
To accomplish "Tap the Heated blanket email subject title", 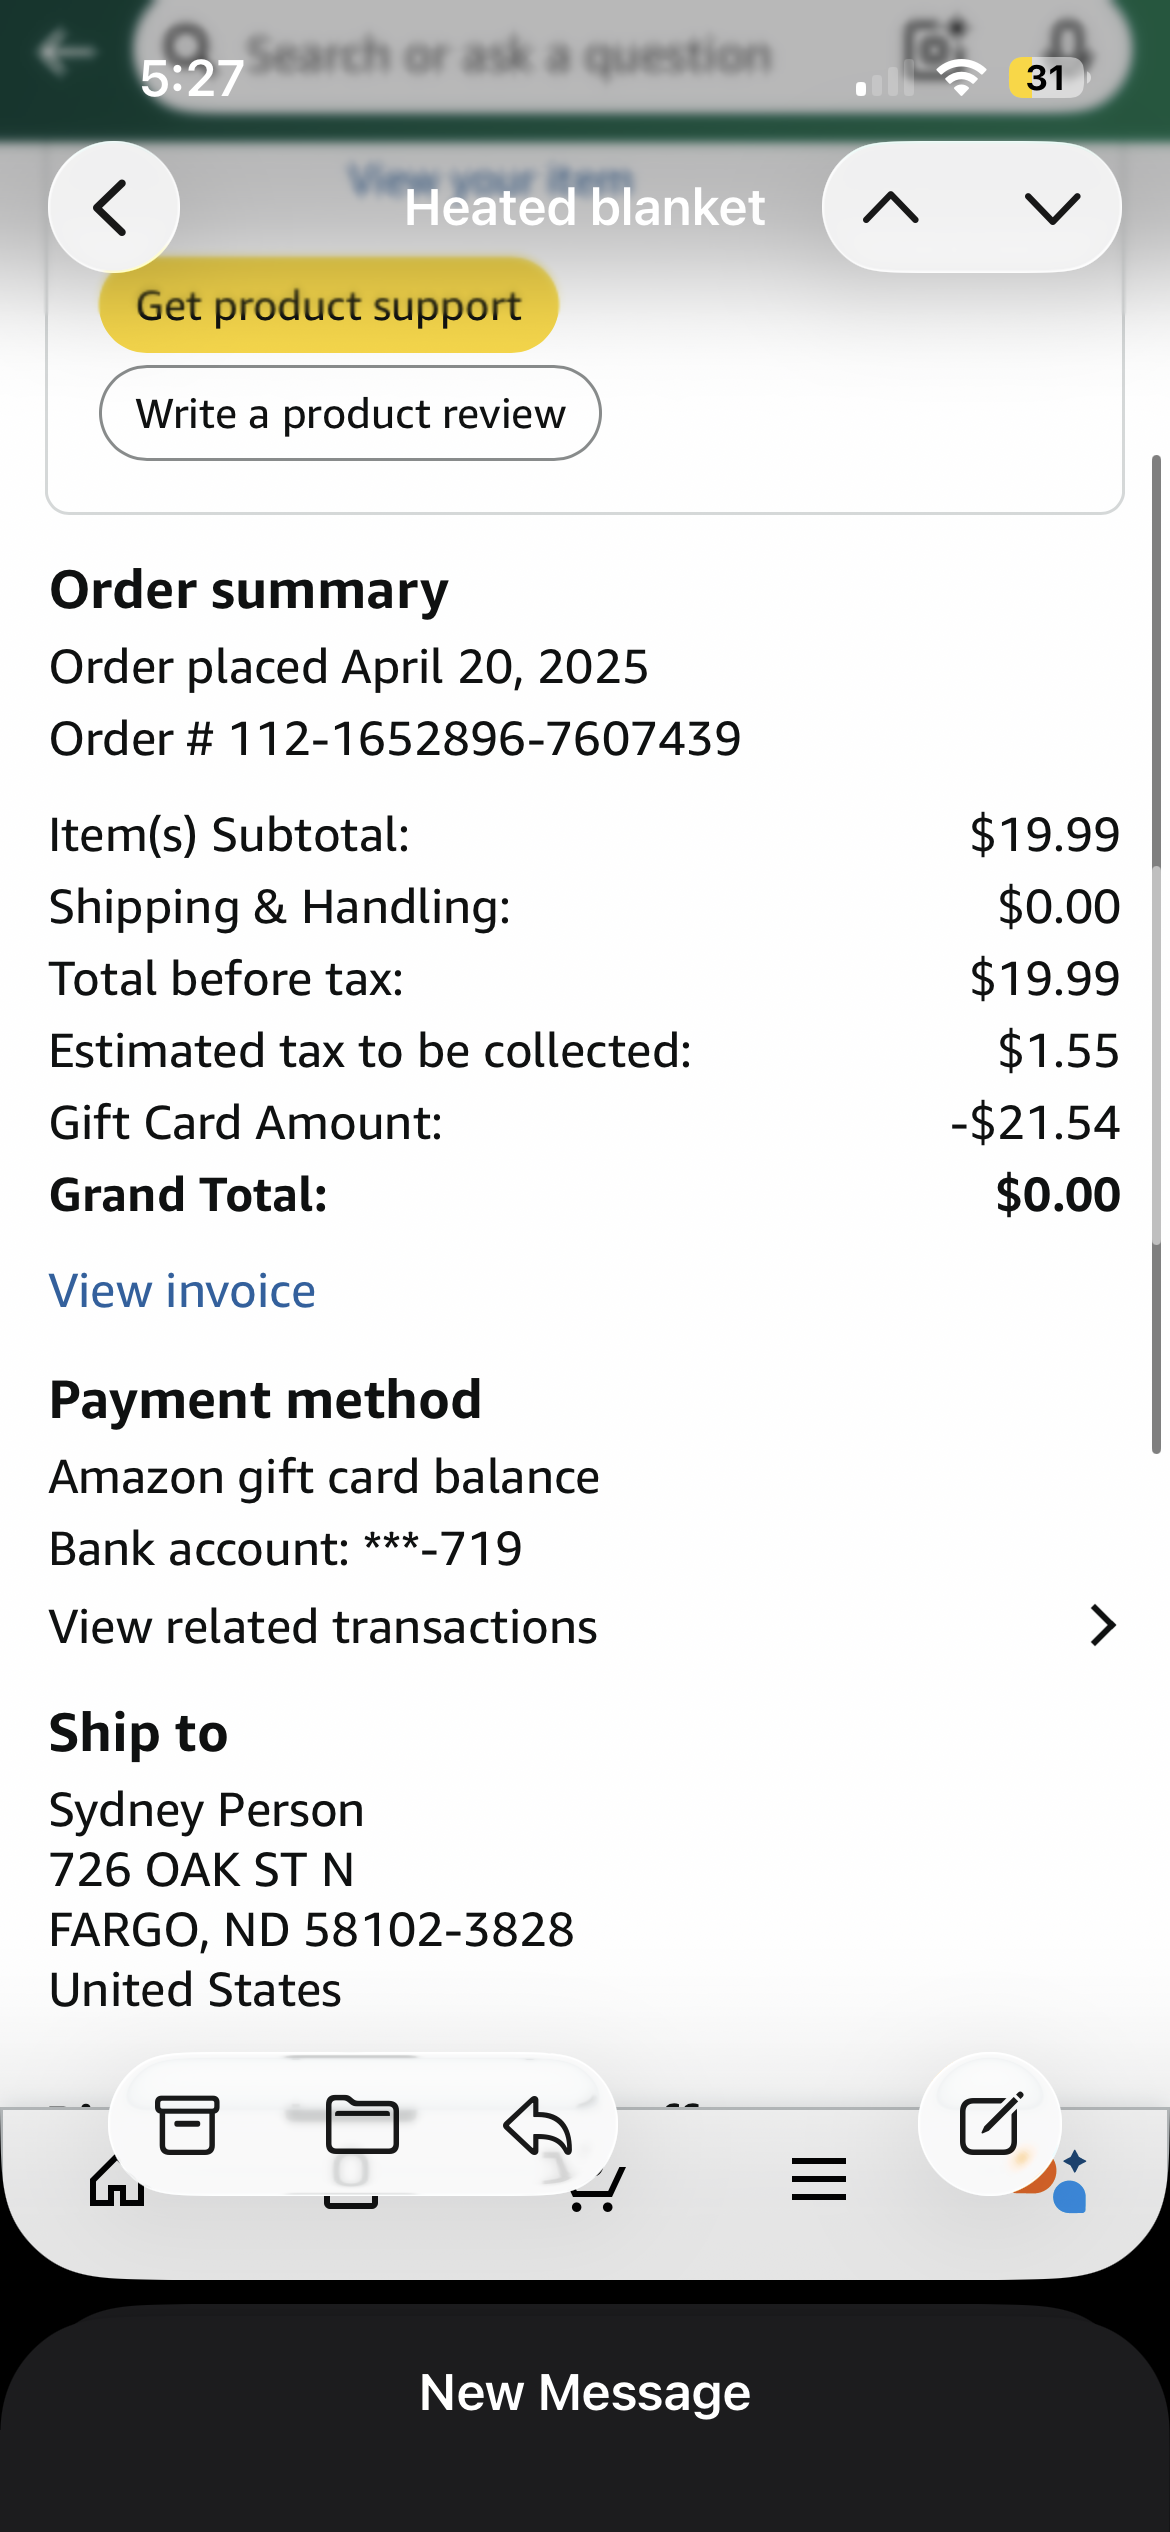I will 585,207.
